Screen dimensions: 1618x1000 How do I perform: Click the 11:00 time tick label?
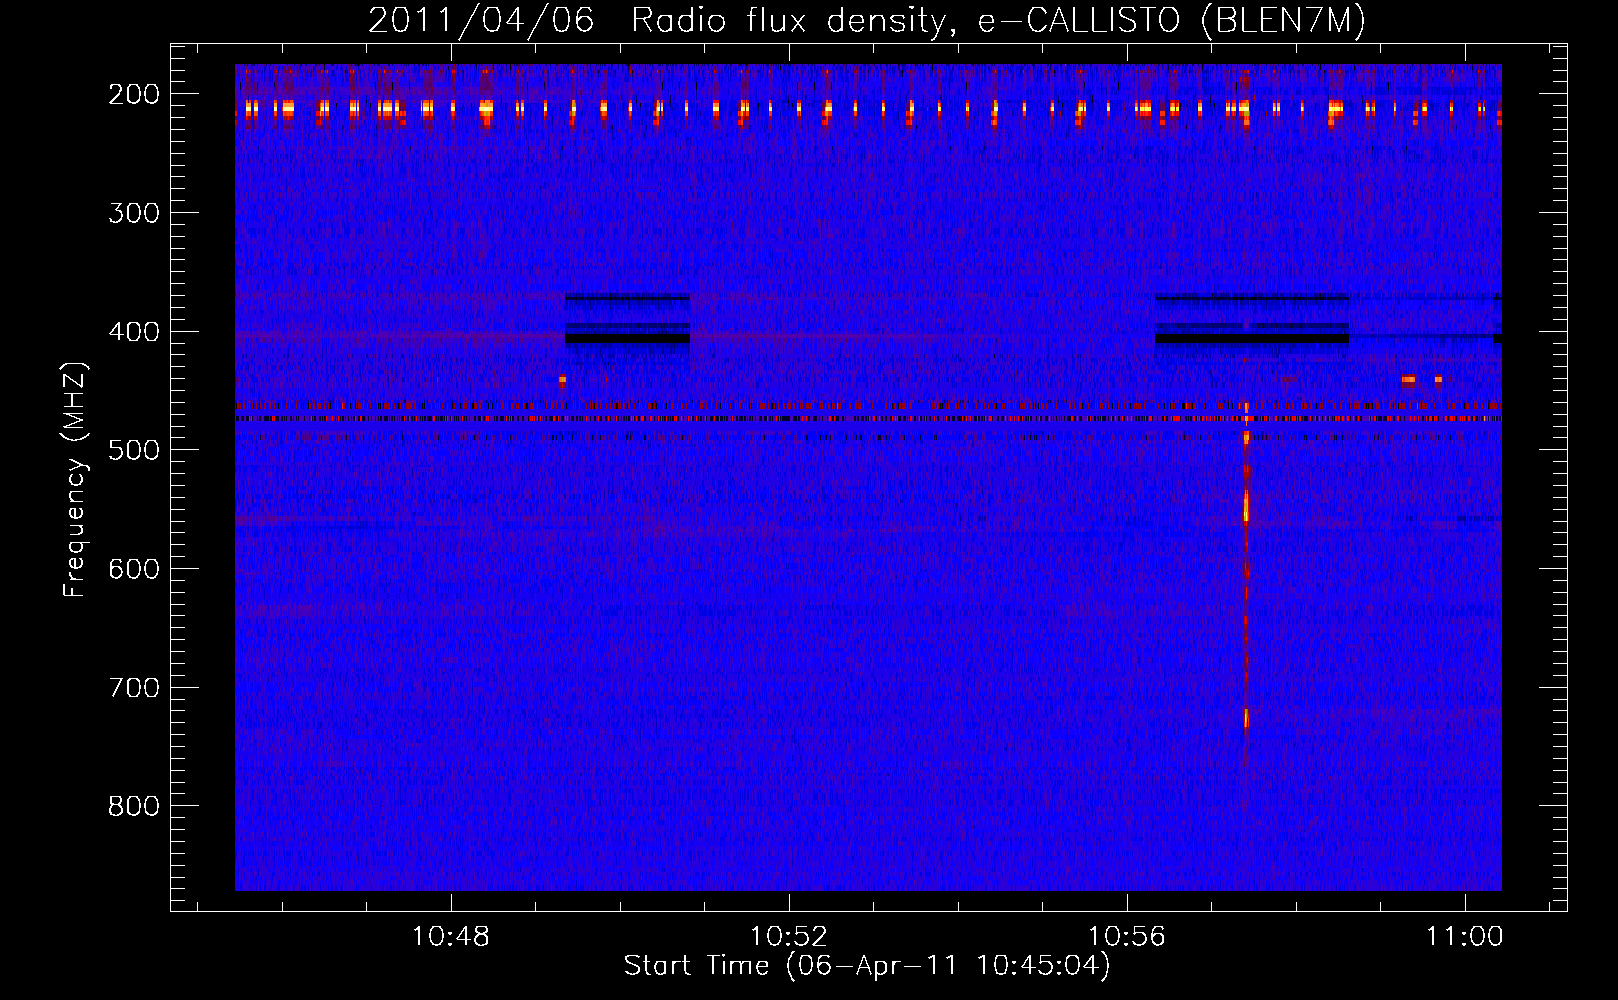click(x=1465, y=937)
